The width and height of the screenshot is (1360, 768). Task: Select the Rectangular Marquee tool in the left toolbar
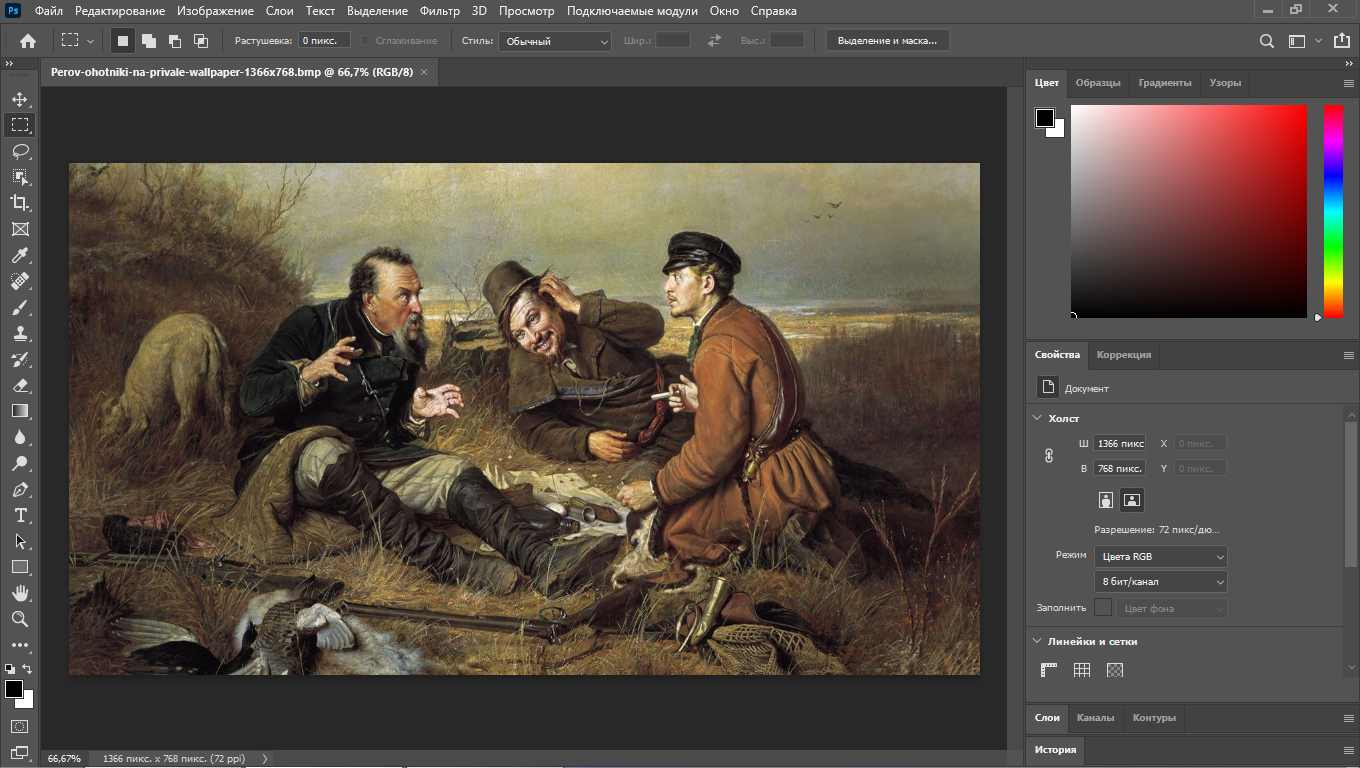coord(20,125)
